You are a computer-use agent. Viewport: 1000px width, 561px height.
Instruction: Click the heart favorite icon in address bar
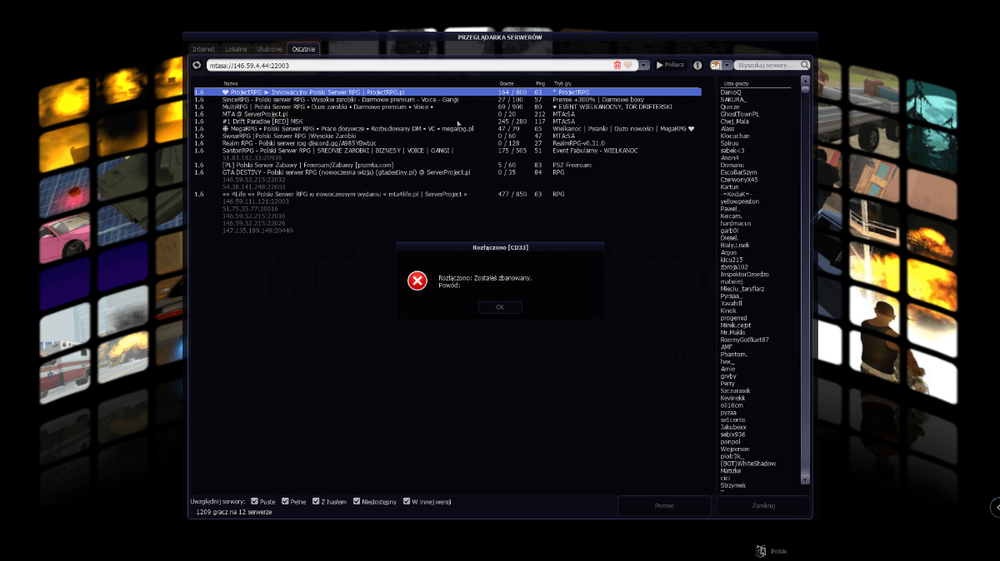(x=628, y=65)
